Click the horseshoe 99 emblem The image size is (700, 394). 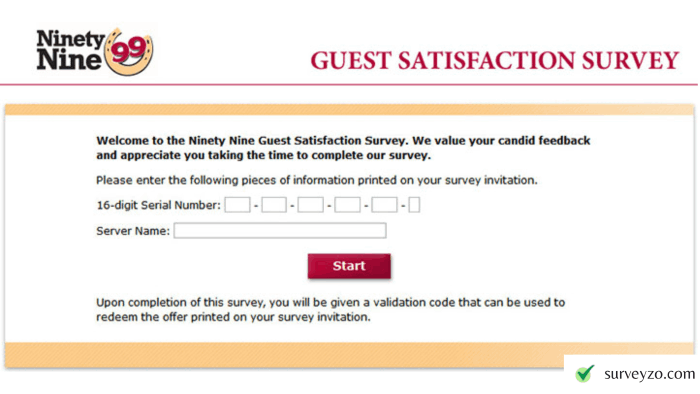129,52
